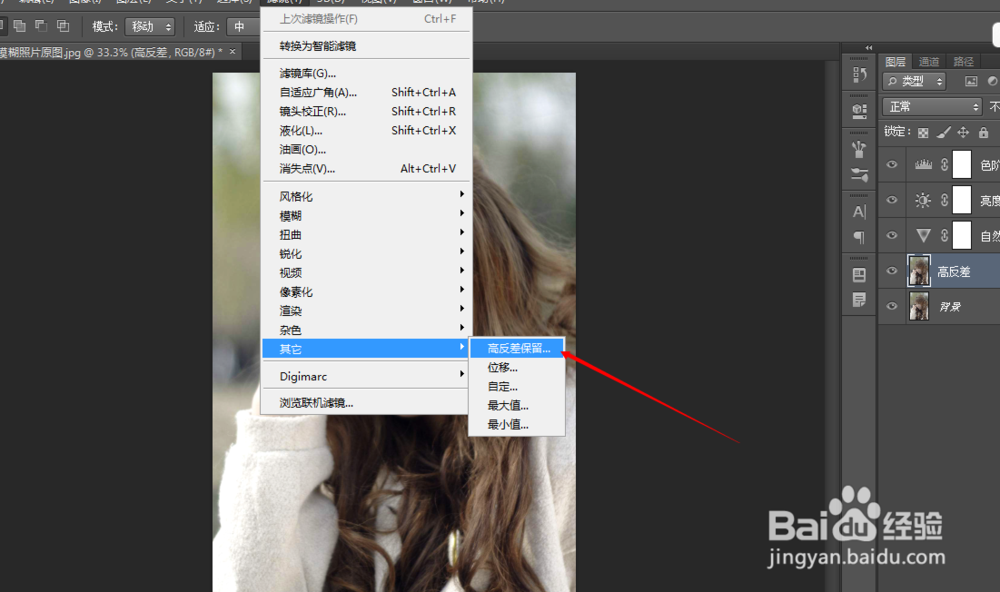
Task: Toggle lock all padlock icon
Action: (983, 132)
